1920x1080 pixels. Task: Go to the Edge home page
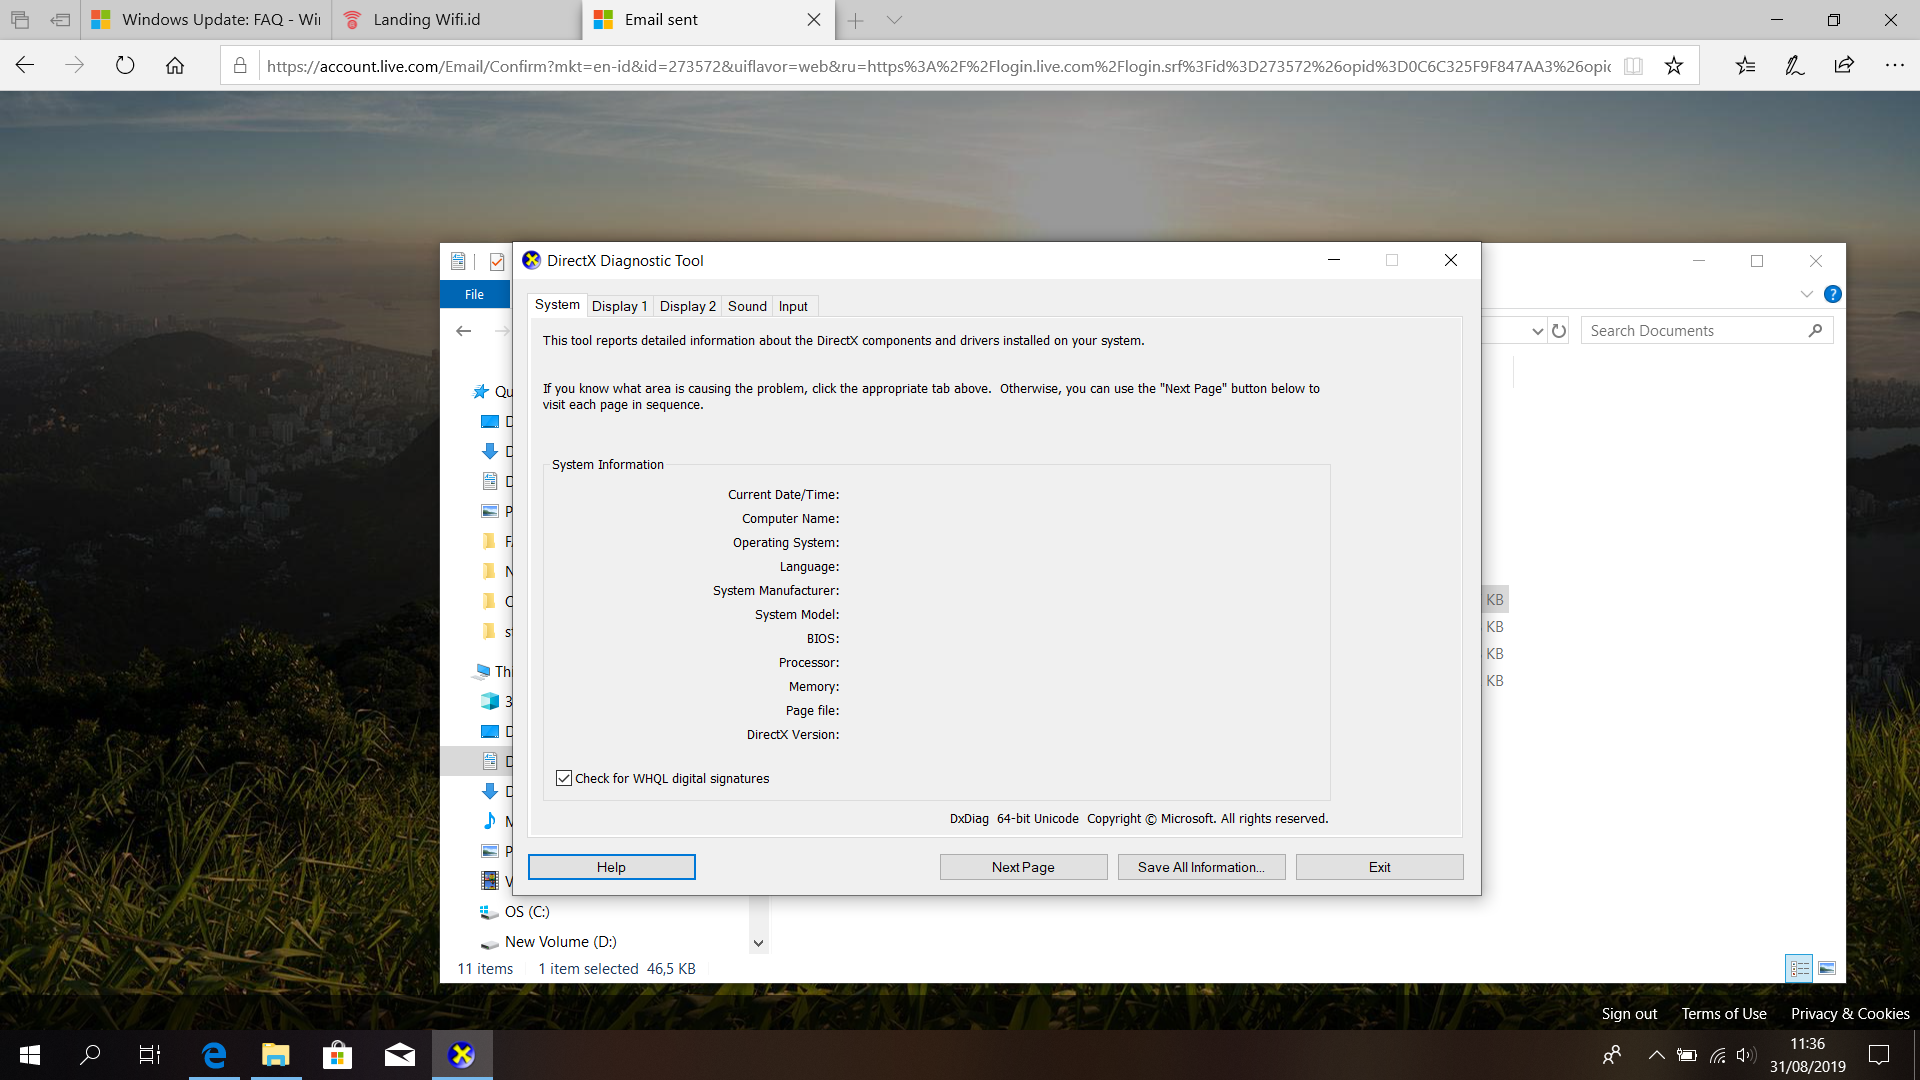(x=175, y=65)
